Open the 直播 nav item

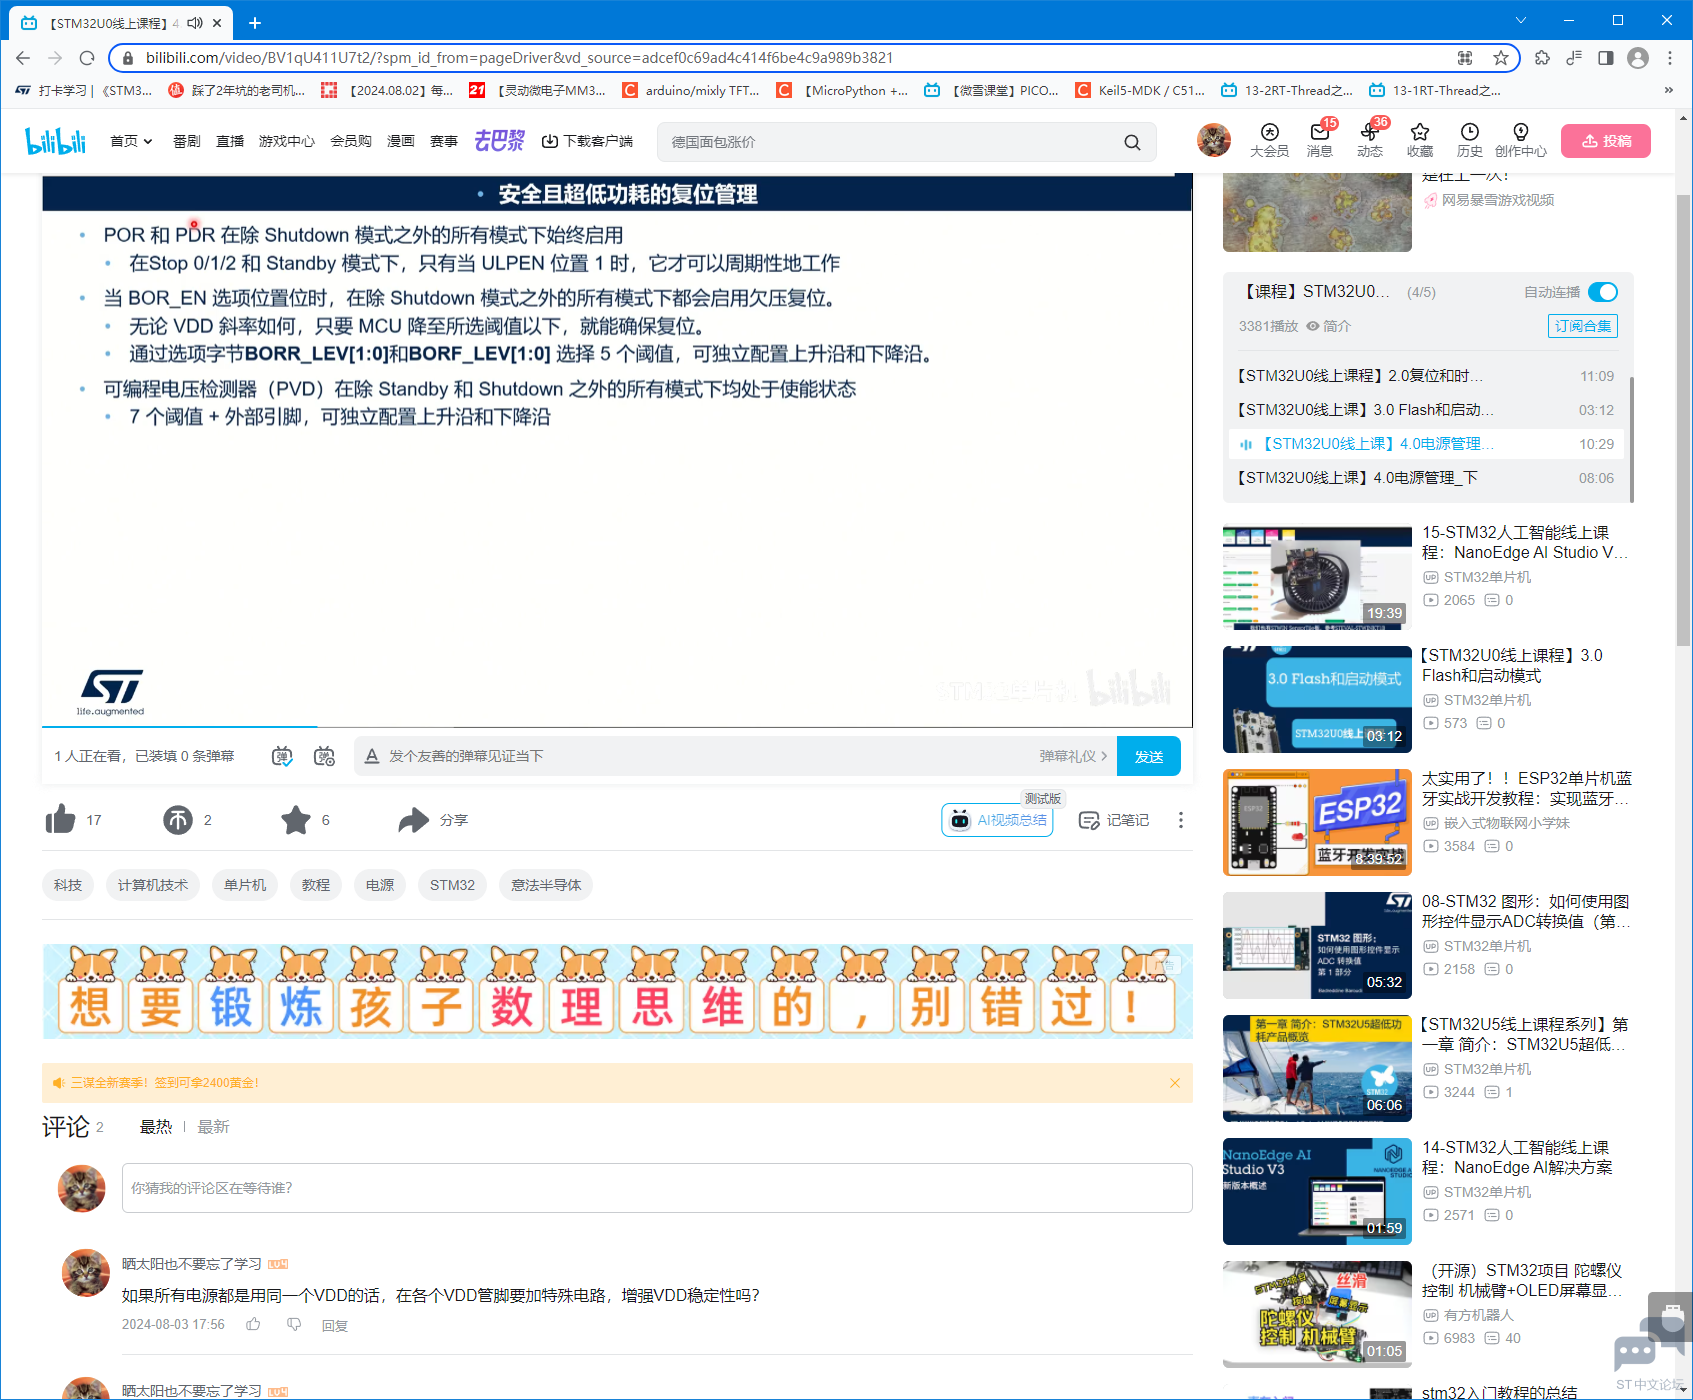pos(230,141)
